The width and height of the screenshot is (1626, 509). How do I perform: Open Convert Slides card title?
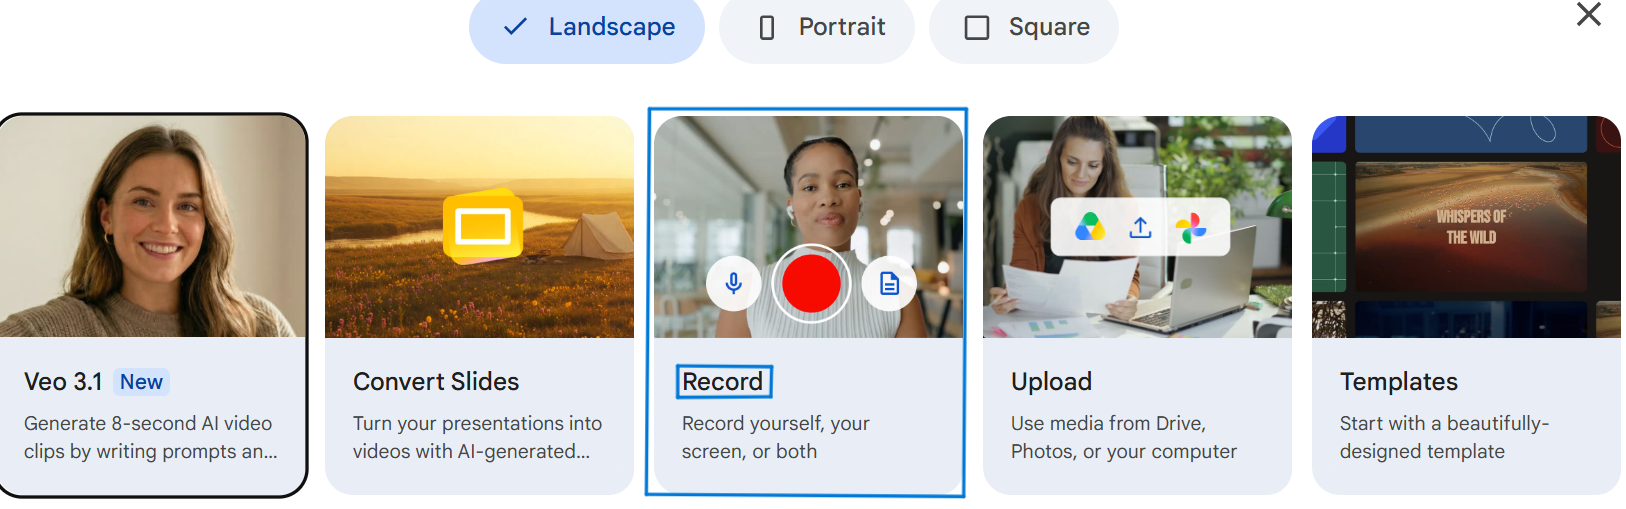tap(436, 381)
